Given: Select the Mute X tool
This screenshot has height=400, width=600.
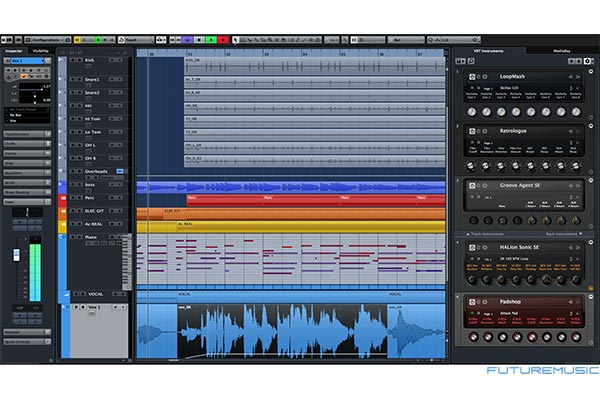Looking at the screenshot, I should (x=277, y=40).
